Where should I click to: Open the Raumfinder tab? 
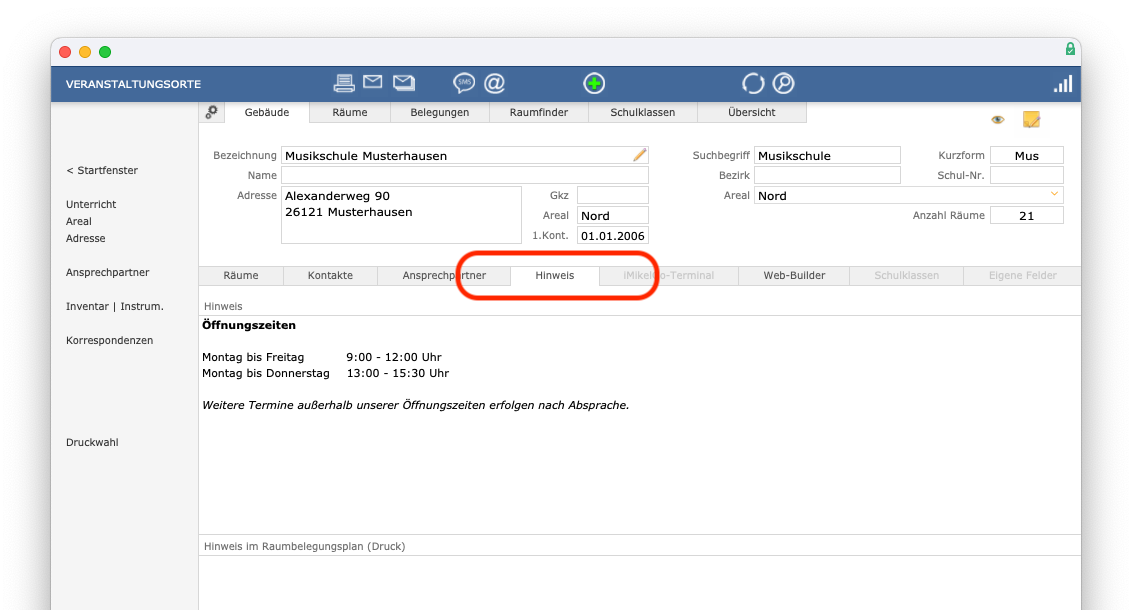(x=539, y=112)
